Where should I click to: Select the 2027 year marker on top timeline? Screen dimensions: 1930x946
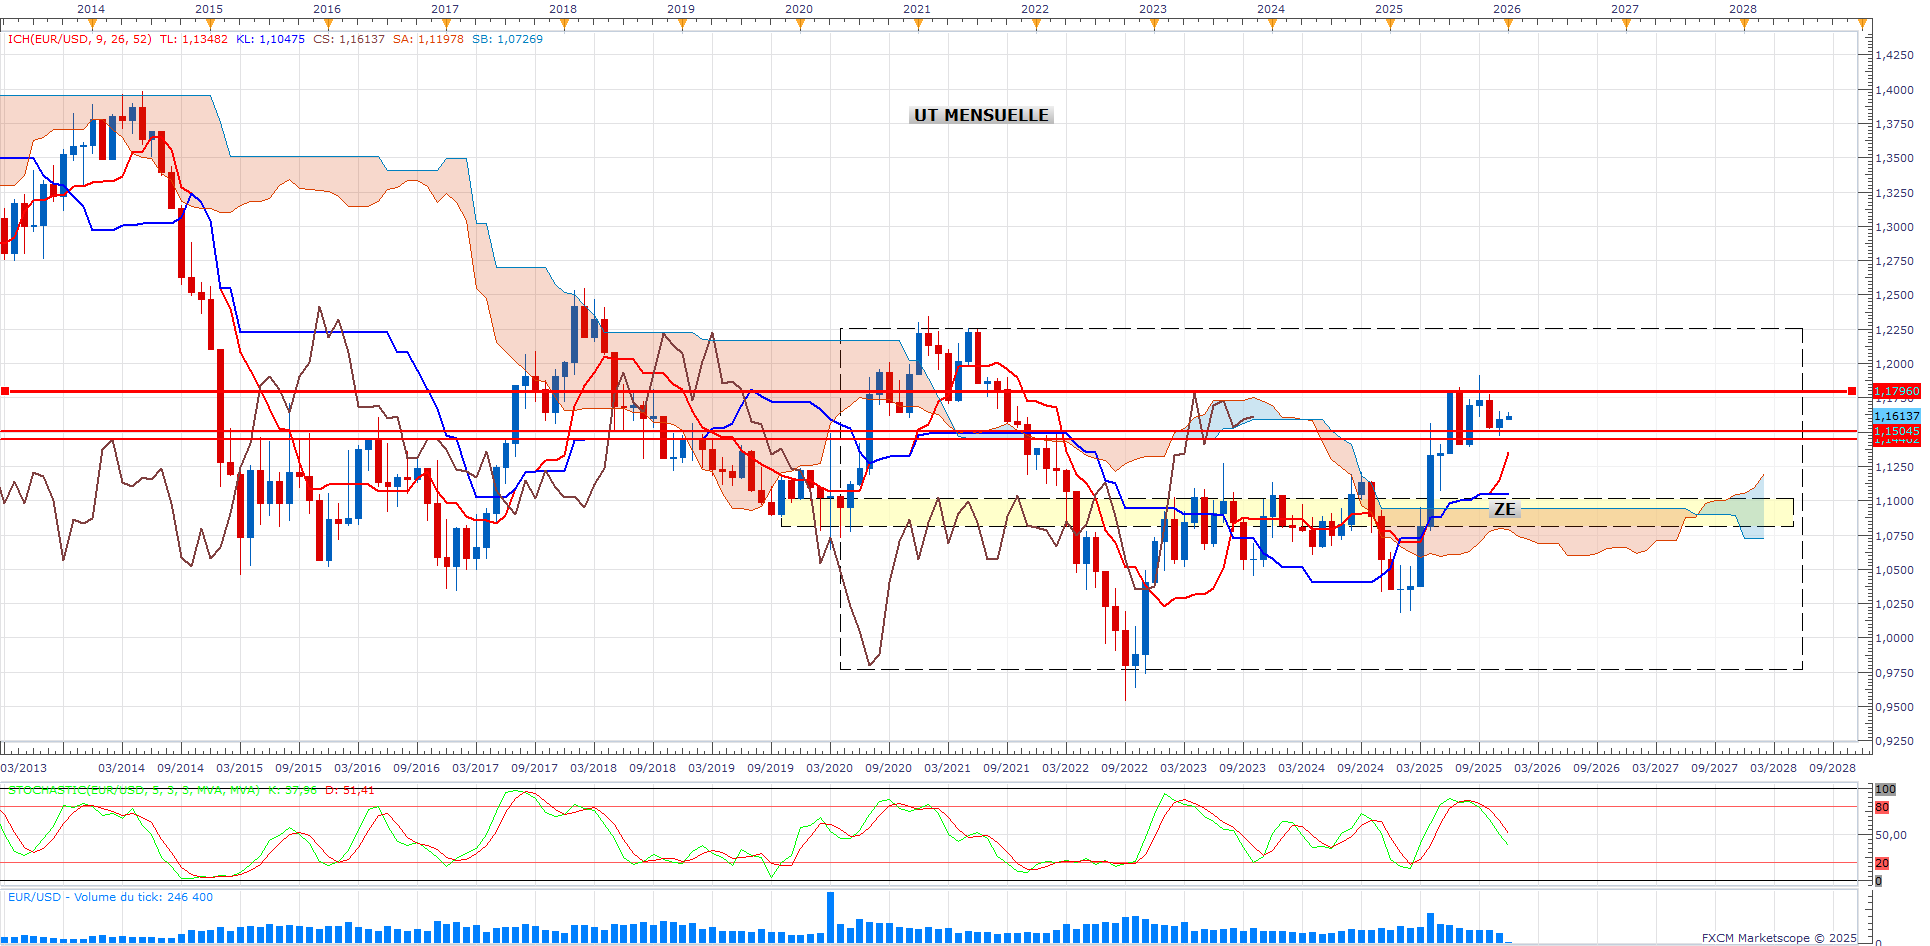pos(1625,9)
